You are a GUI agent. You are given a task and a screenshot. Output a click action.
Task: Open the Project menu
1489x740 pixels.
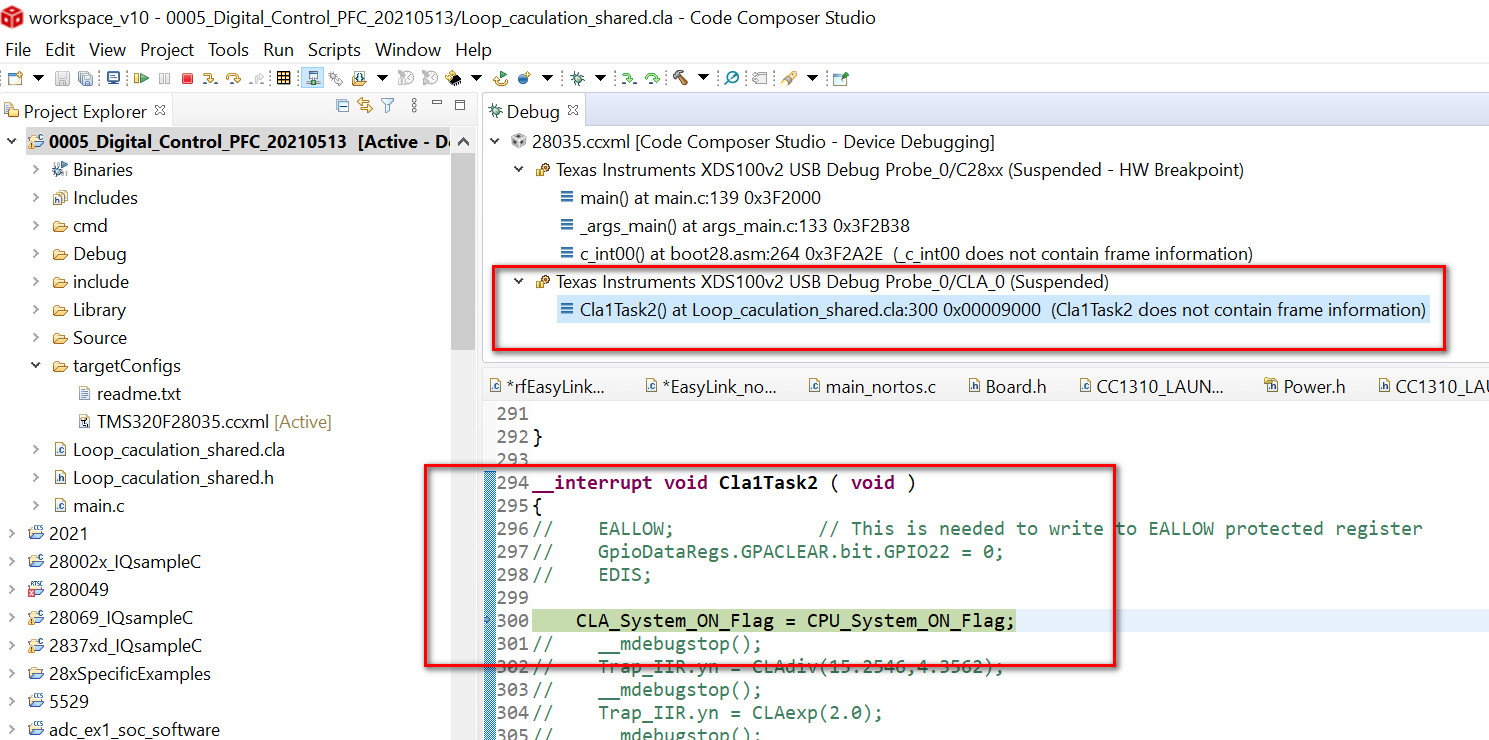click(x=167, y=50)
